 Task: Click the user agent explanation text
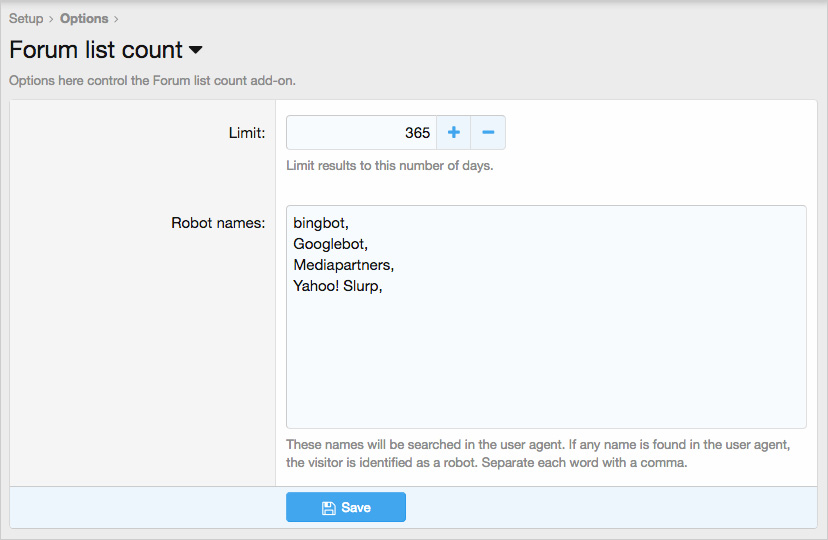539,453
